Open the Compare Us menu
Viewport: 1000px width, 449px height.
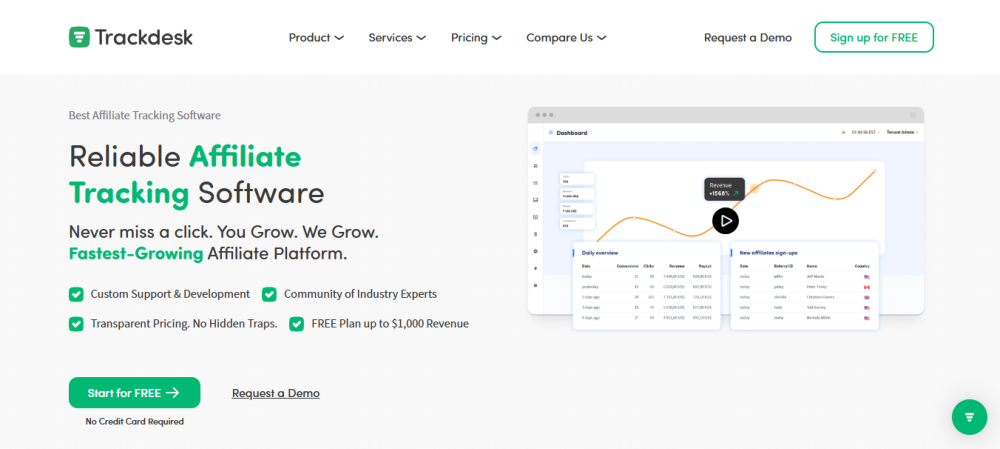[566, 38]
